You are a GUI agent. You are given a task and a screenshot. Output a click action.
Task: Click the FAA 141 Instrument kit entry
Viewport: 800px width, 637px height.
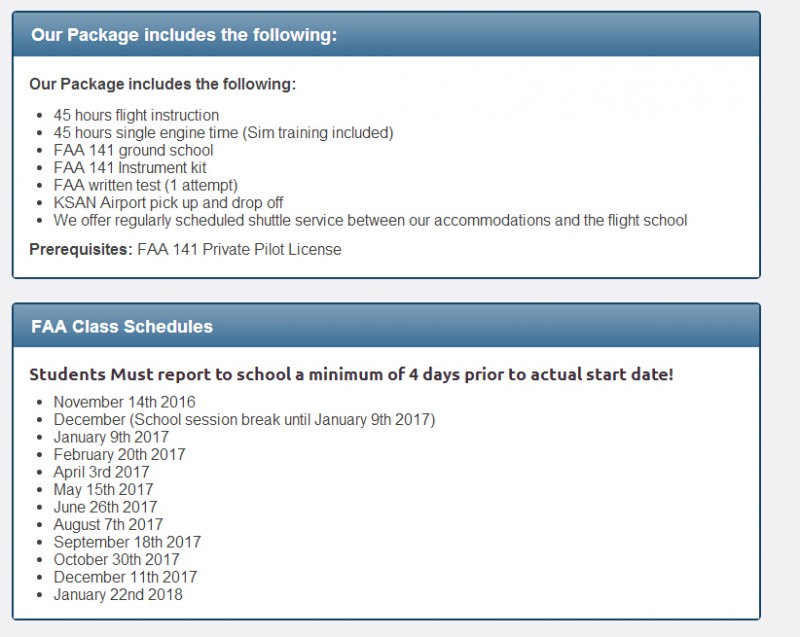130,168
